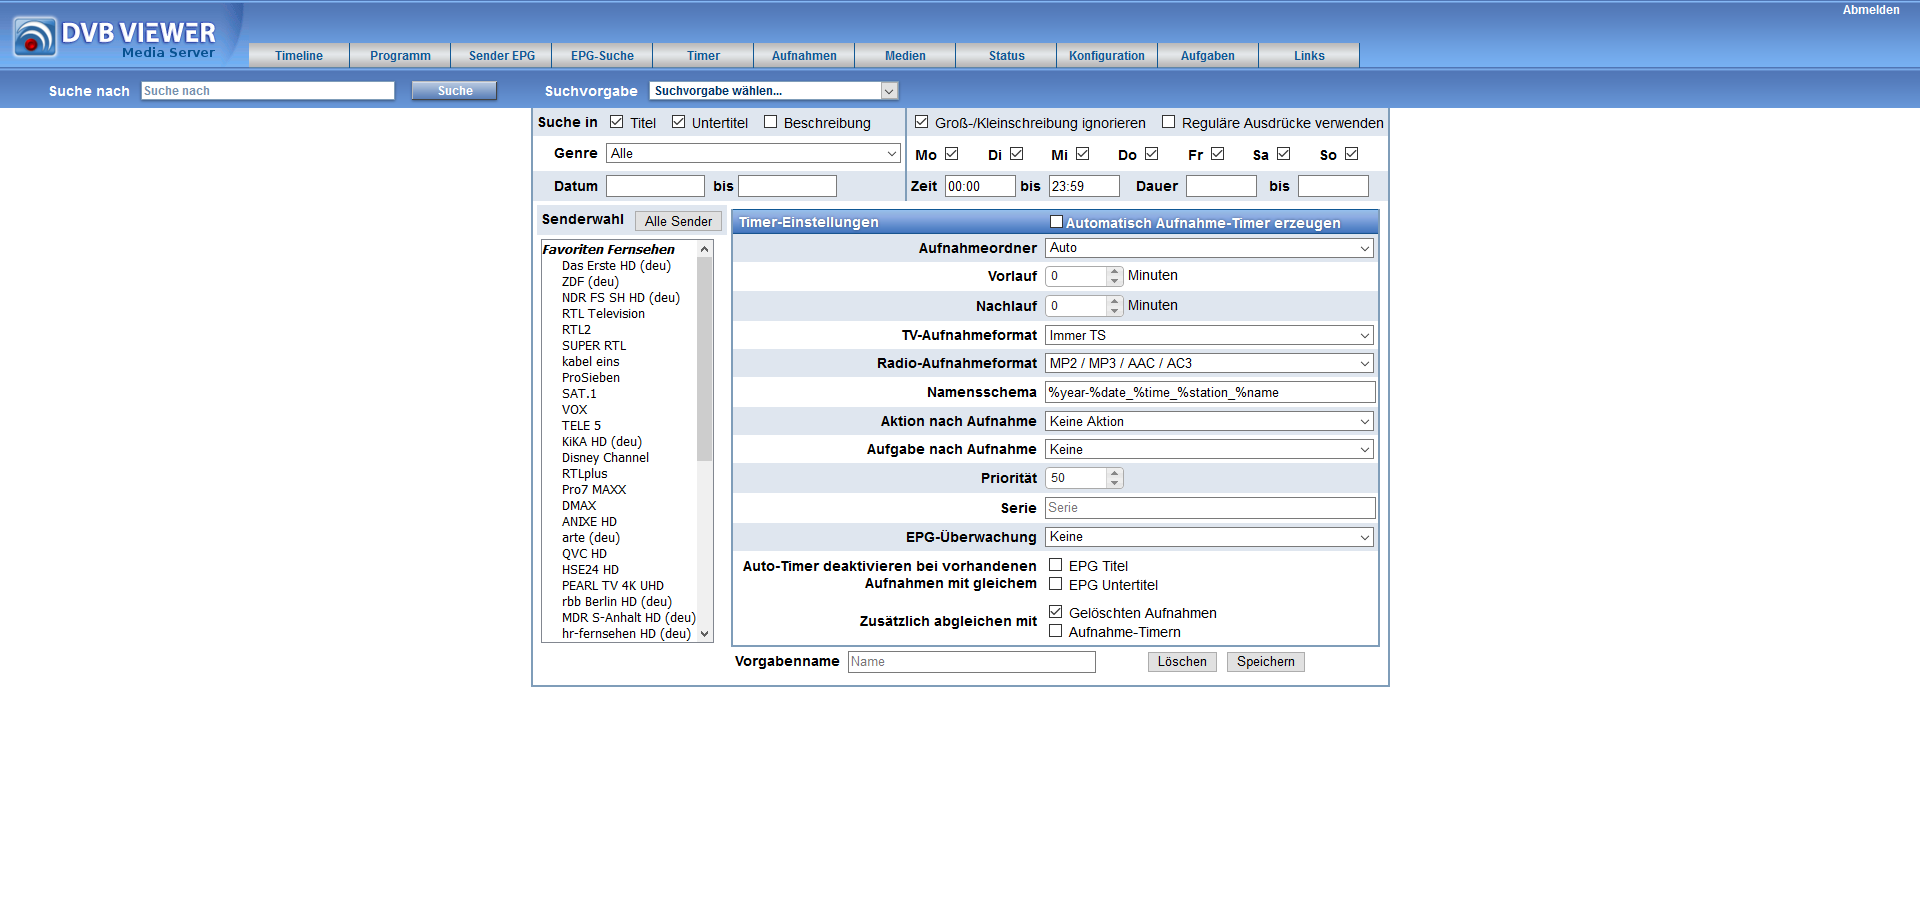Open the Aufnahmeordner dropdown
The height and width of the screenshot is (916, 1920).
pyautogui.click(x=1209, y=248)
